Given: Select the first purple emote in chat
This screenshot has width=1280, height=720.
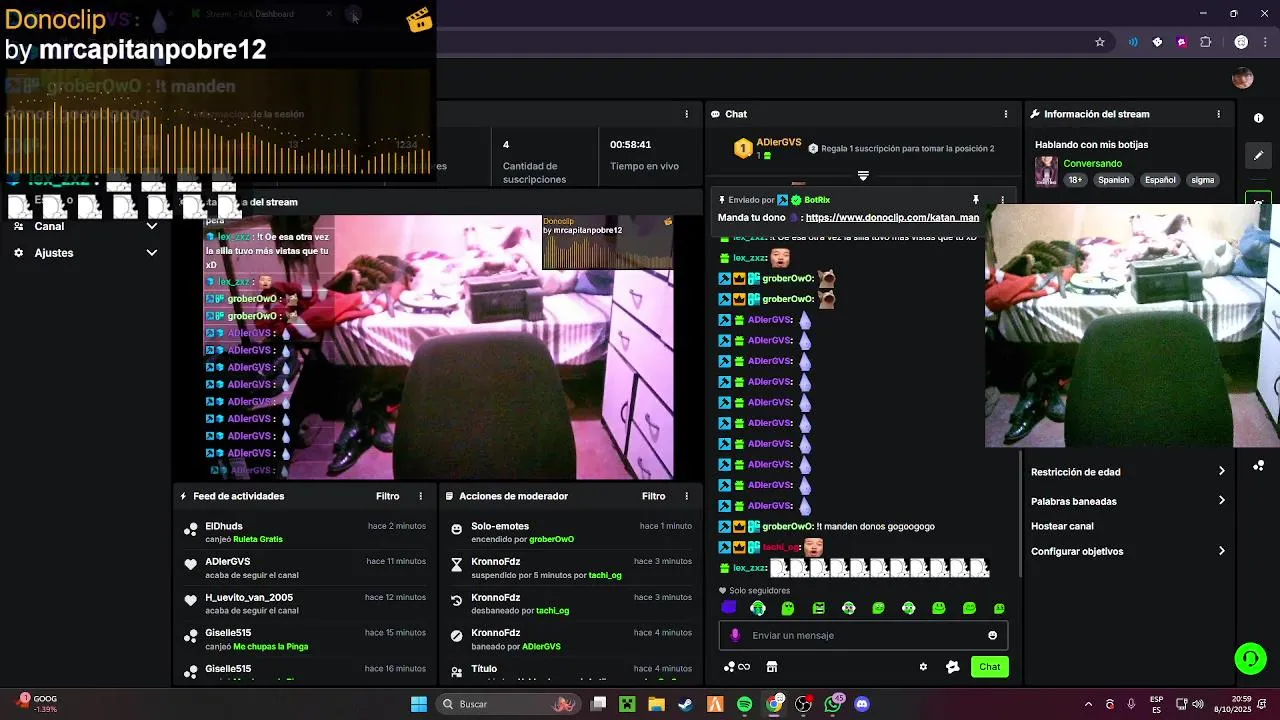Looking at the screenshot, I should coord(728,608).
